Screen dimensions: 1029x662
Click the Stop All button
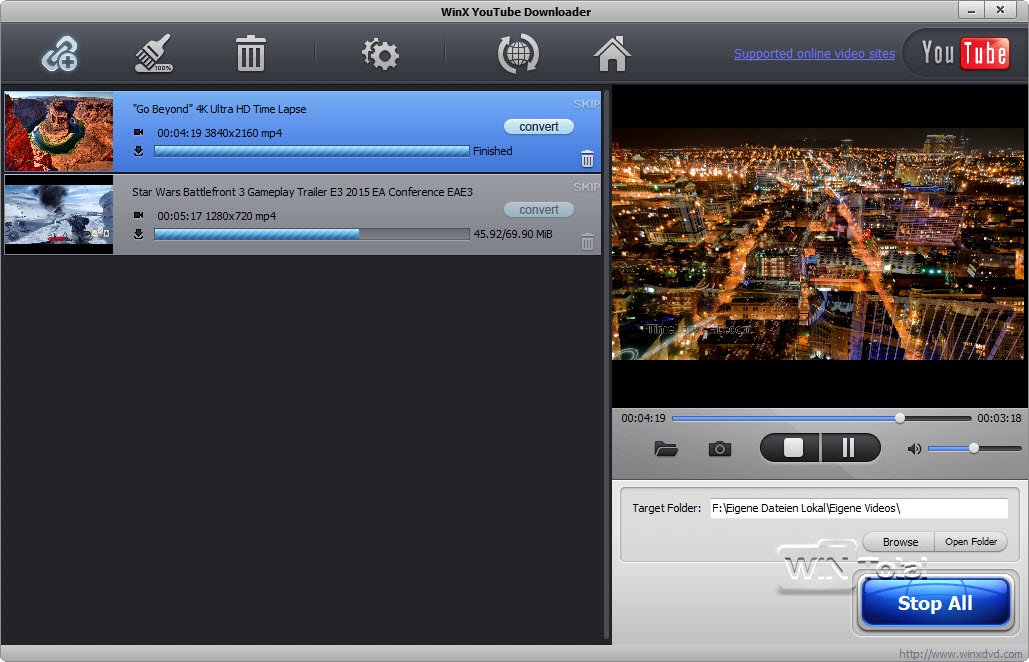935,602
